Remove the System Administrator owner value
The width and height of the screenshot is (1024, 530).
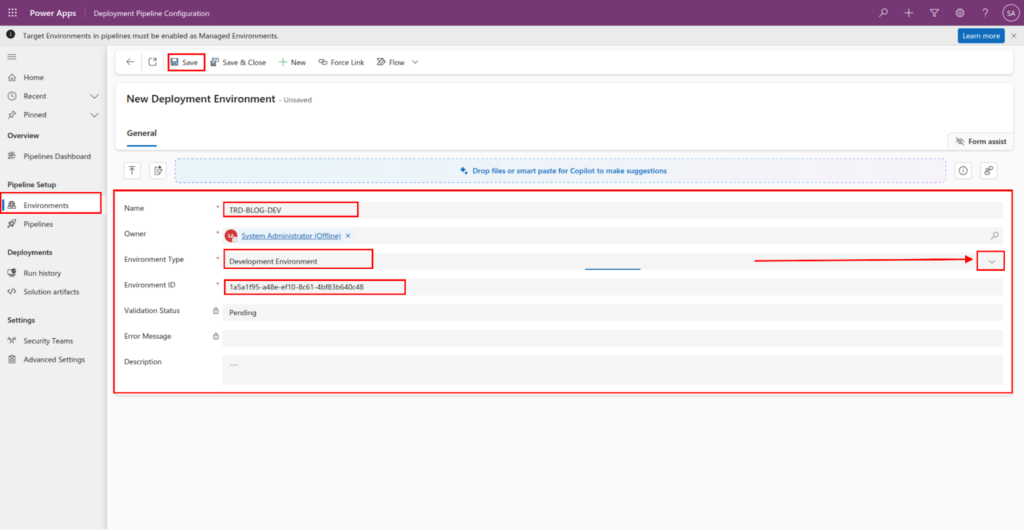(348, 236)
